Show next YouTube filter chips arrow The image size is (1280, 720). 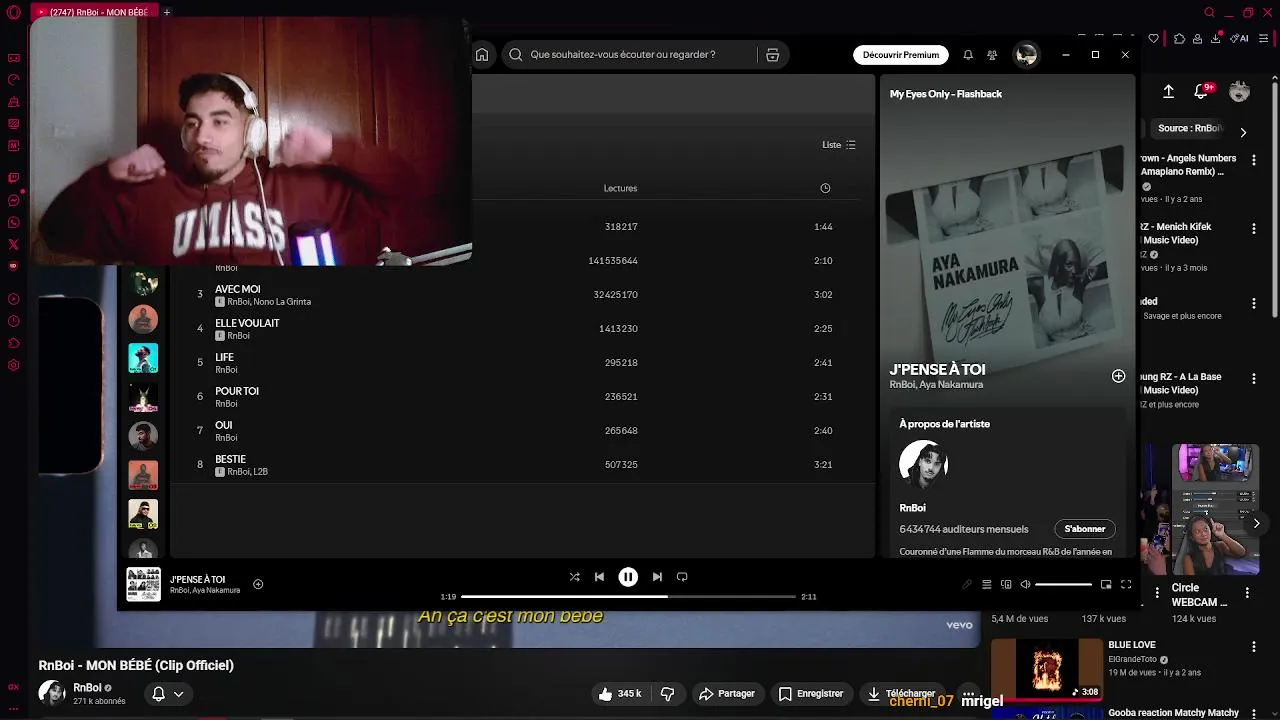pyautogui.click(x=1243, y=132)
